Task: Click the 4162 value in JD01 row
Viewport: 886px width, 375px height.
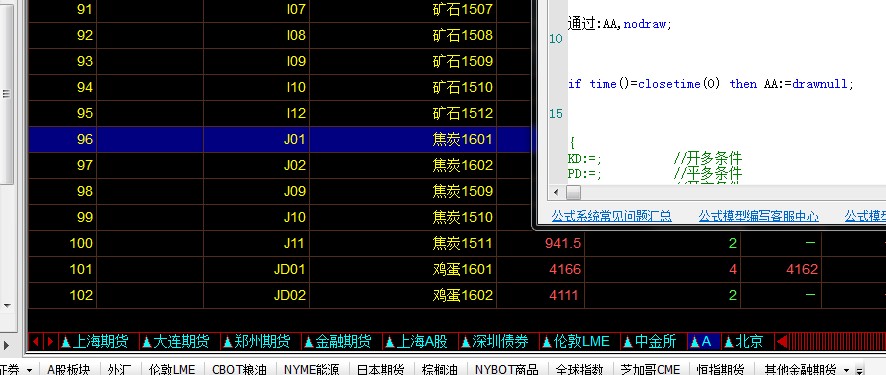Action: point(802,269)
